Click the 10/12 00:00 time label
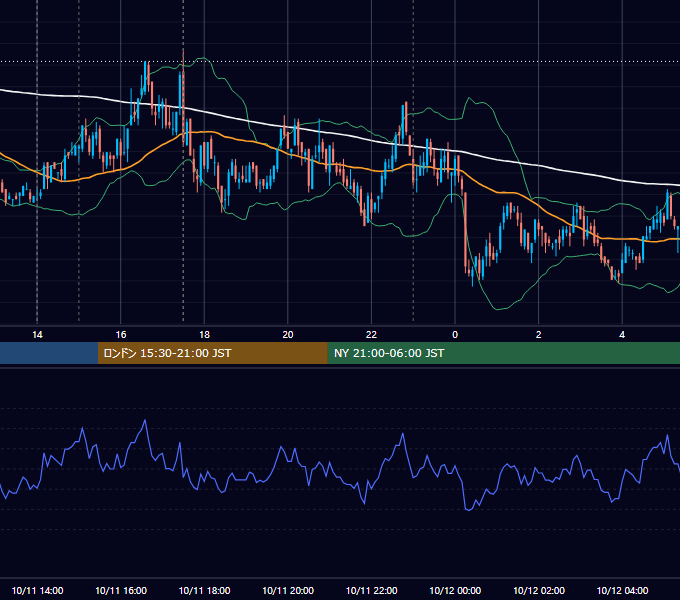 tap(455, 590)
